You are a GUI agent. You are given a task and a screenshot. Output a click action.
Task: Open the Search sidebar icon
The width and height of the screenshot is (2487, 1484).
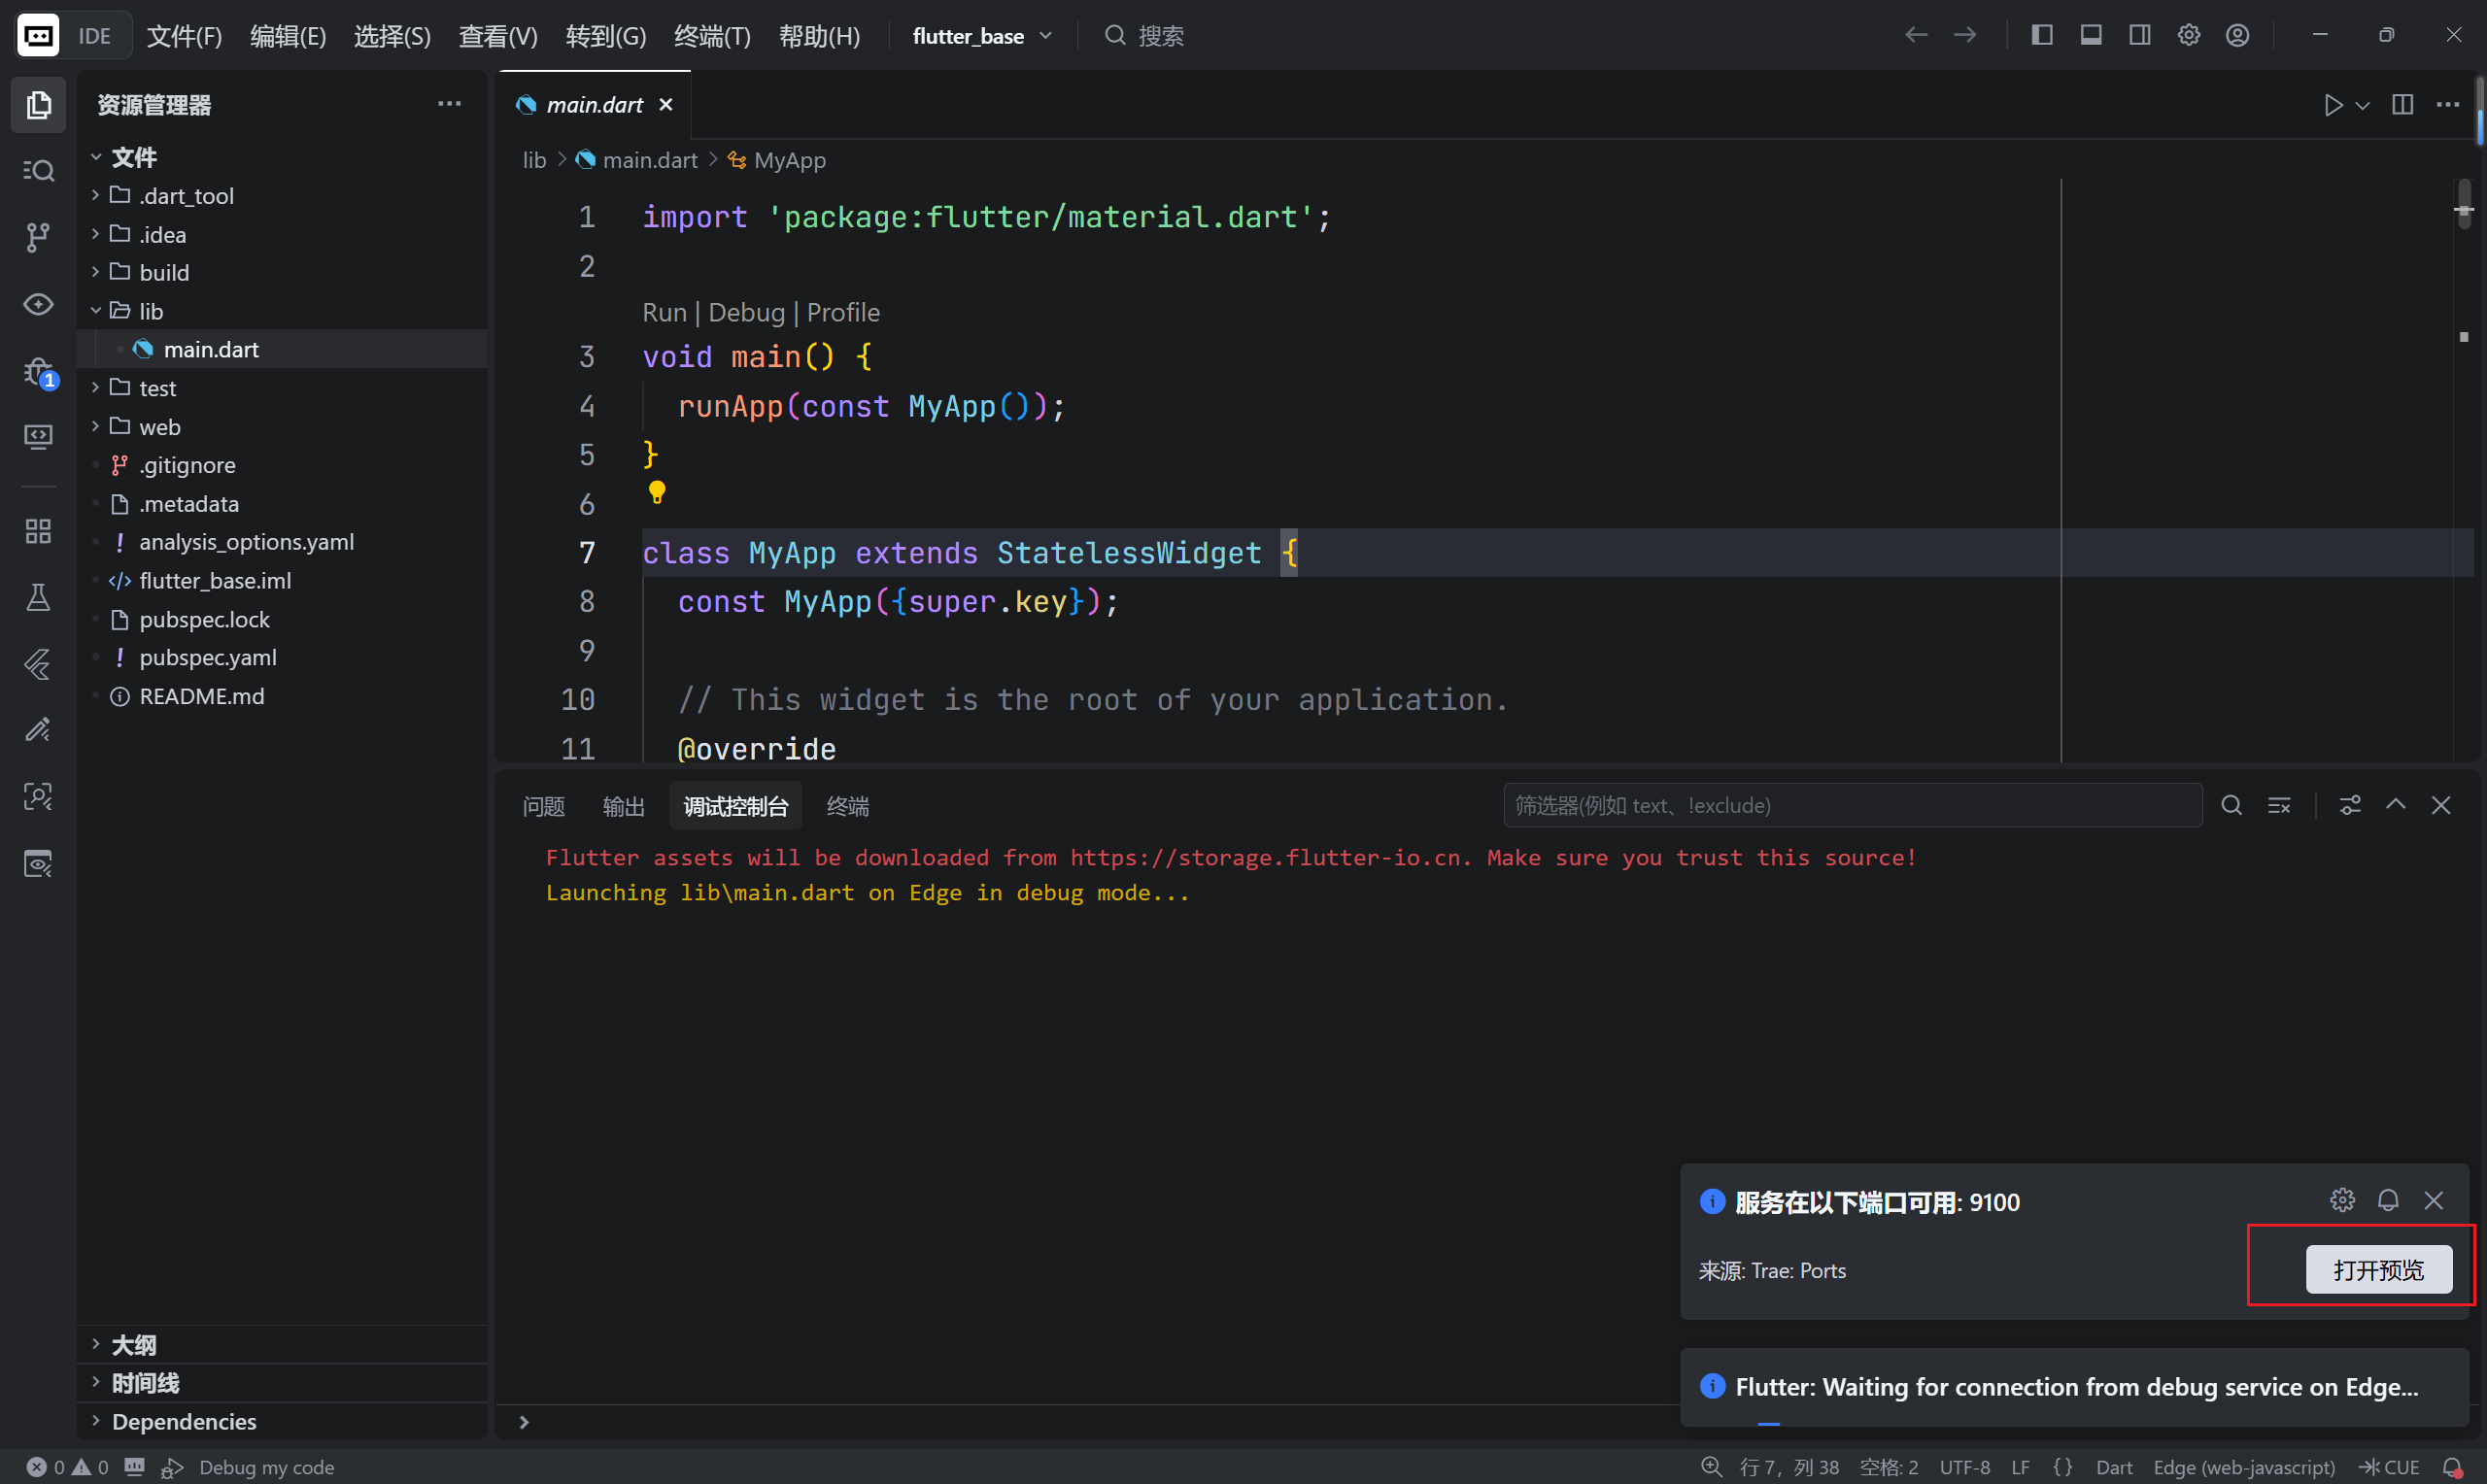37,171
